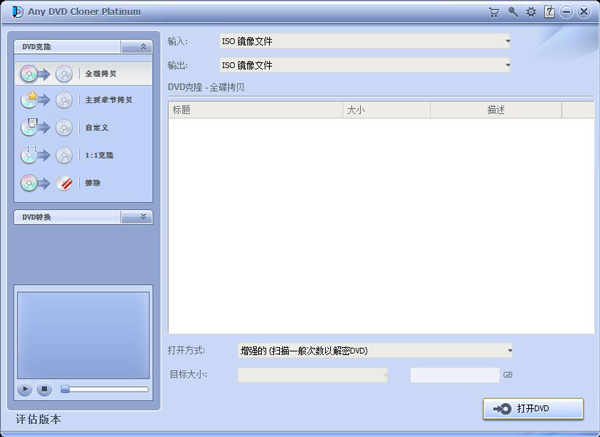Click the 评估版本 label

(38, 419)
